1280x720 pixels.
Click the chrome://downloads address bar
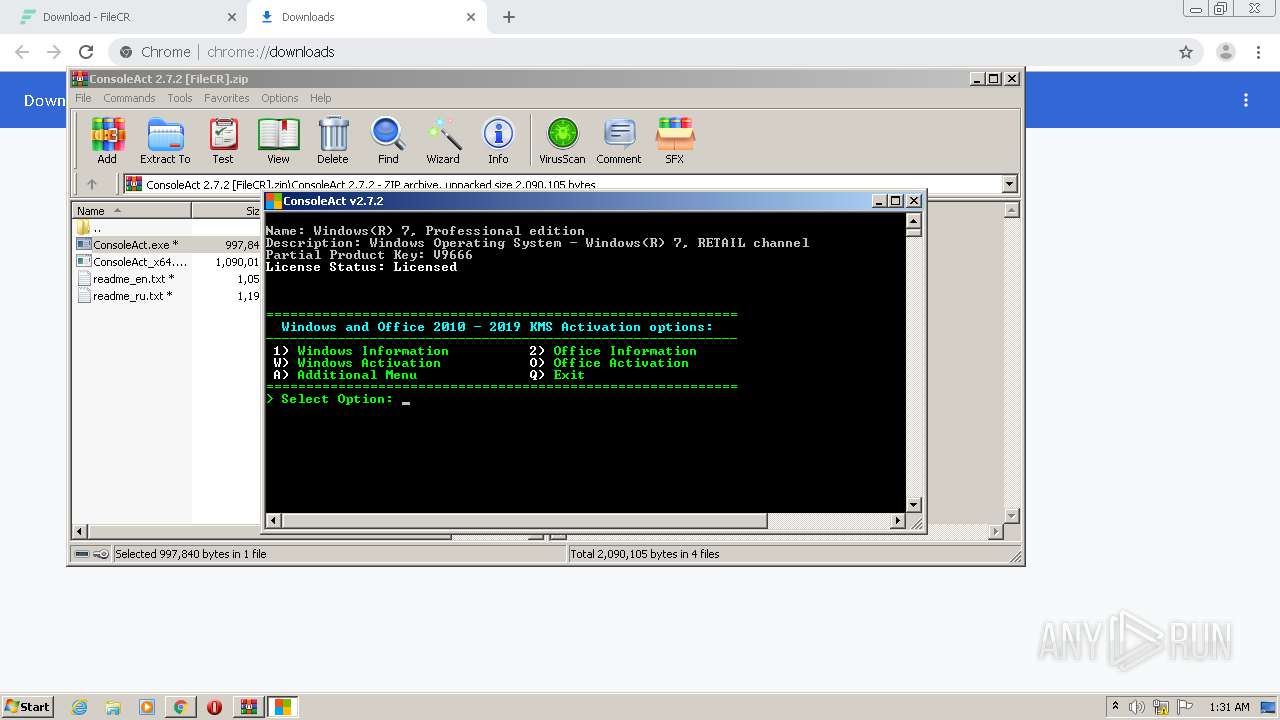[x=640, y=52]
